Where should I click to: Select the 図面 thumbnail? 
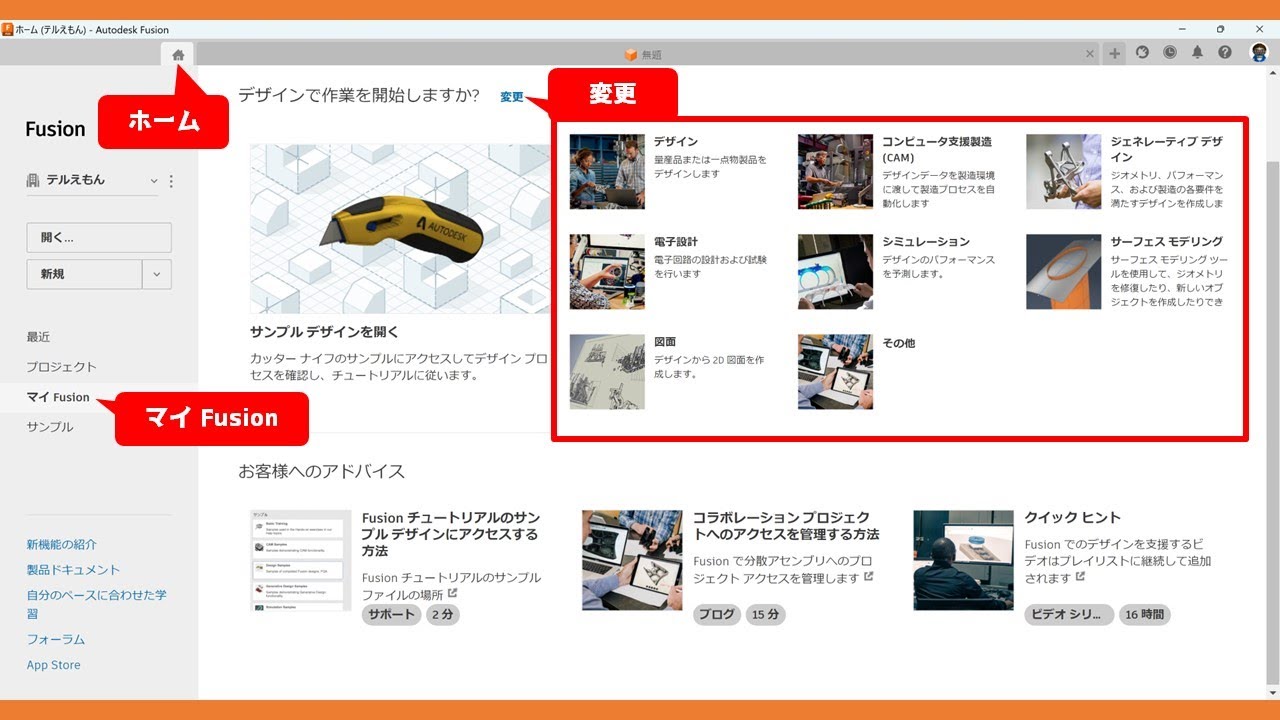(x=607, y=371)
